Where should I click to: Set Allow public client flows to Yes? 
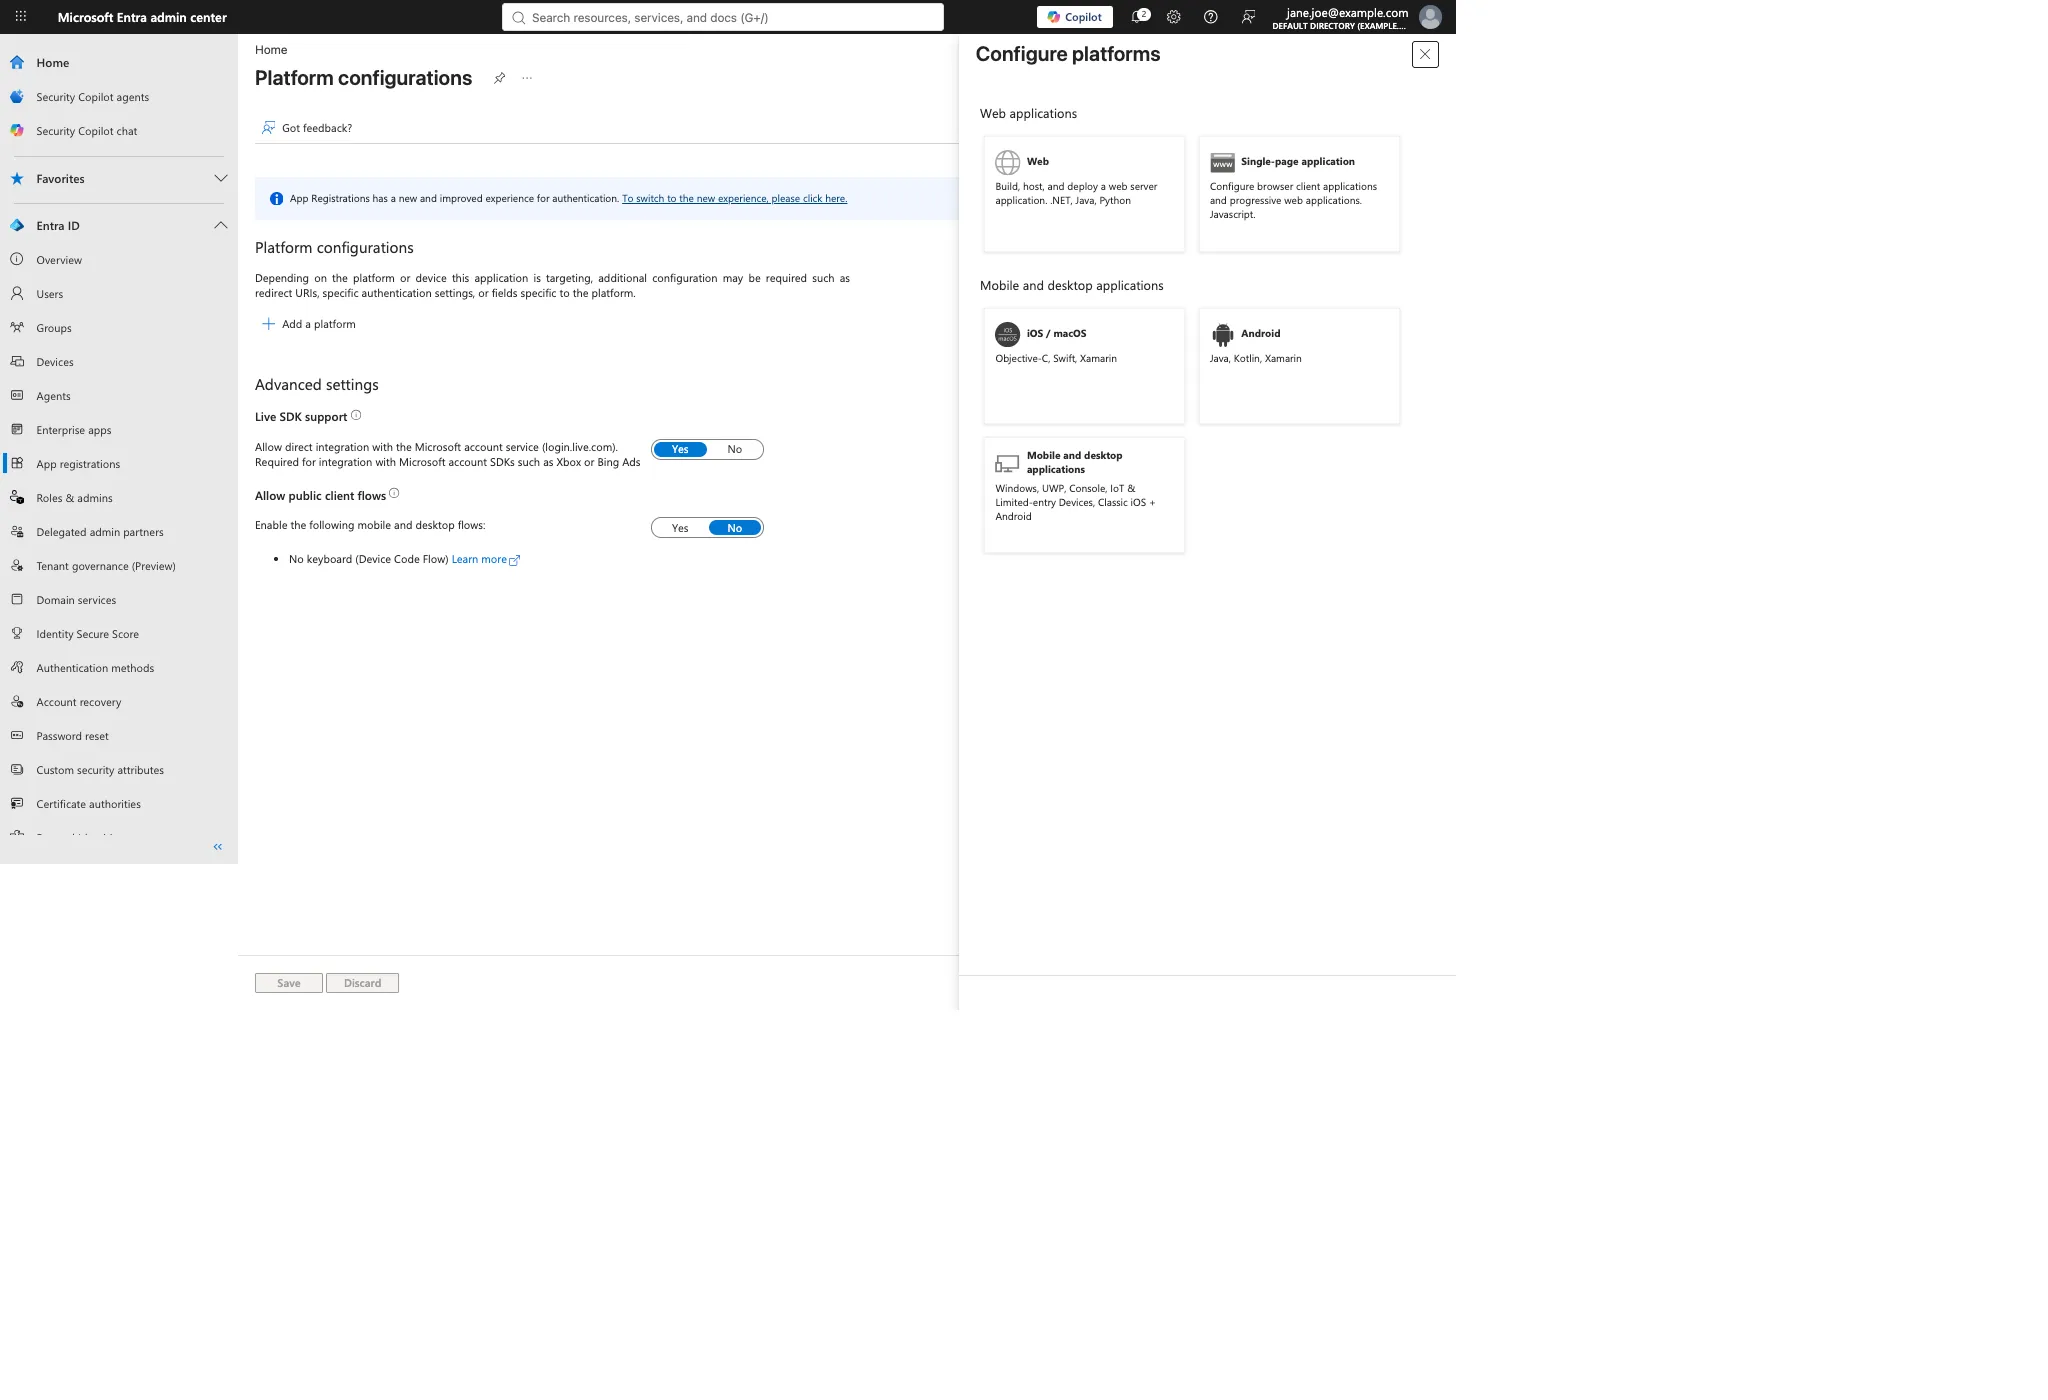pyautogui.click(x=680, y=528)
